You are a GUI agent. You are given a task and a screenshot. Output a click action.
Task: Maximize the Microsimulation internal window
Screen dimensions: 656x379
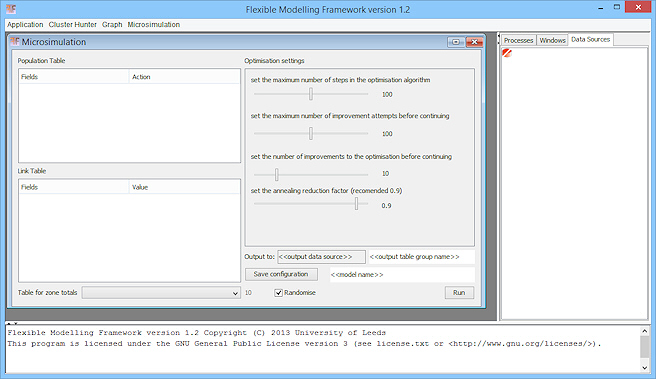coord(456,42)
